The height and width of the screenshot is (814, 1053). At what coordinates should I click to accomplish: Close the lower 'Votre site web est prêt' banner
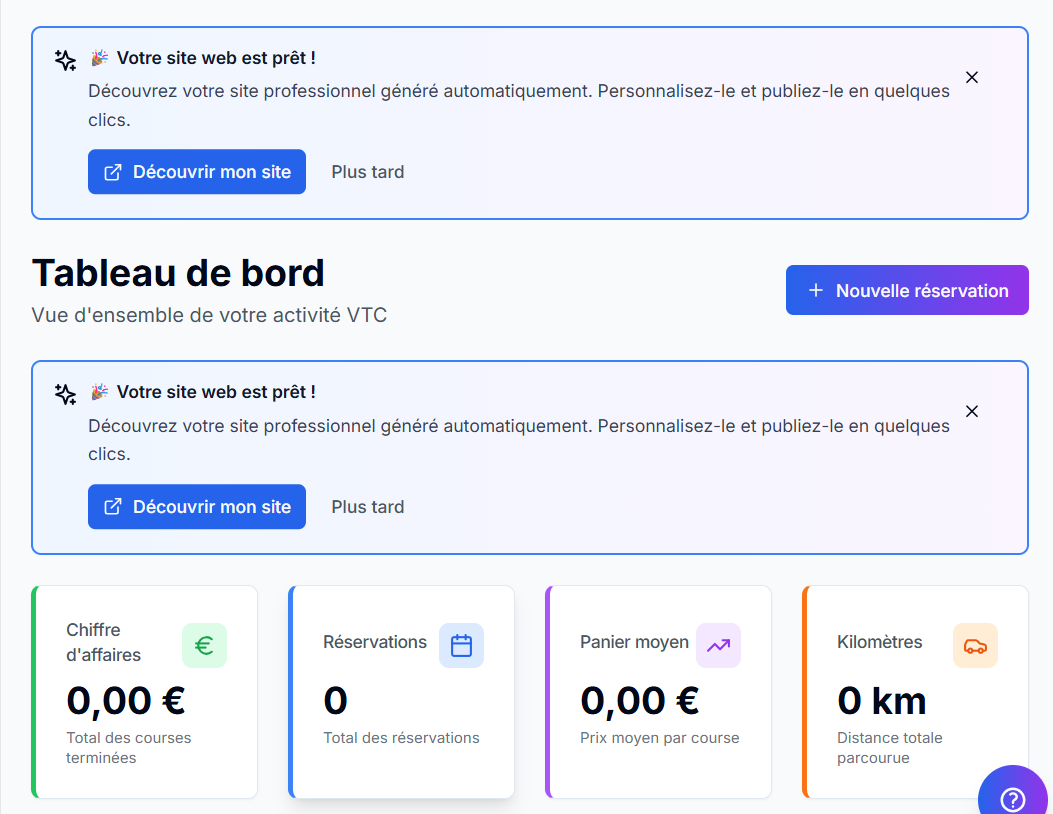(971, 410)
